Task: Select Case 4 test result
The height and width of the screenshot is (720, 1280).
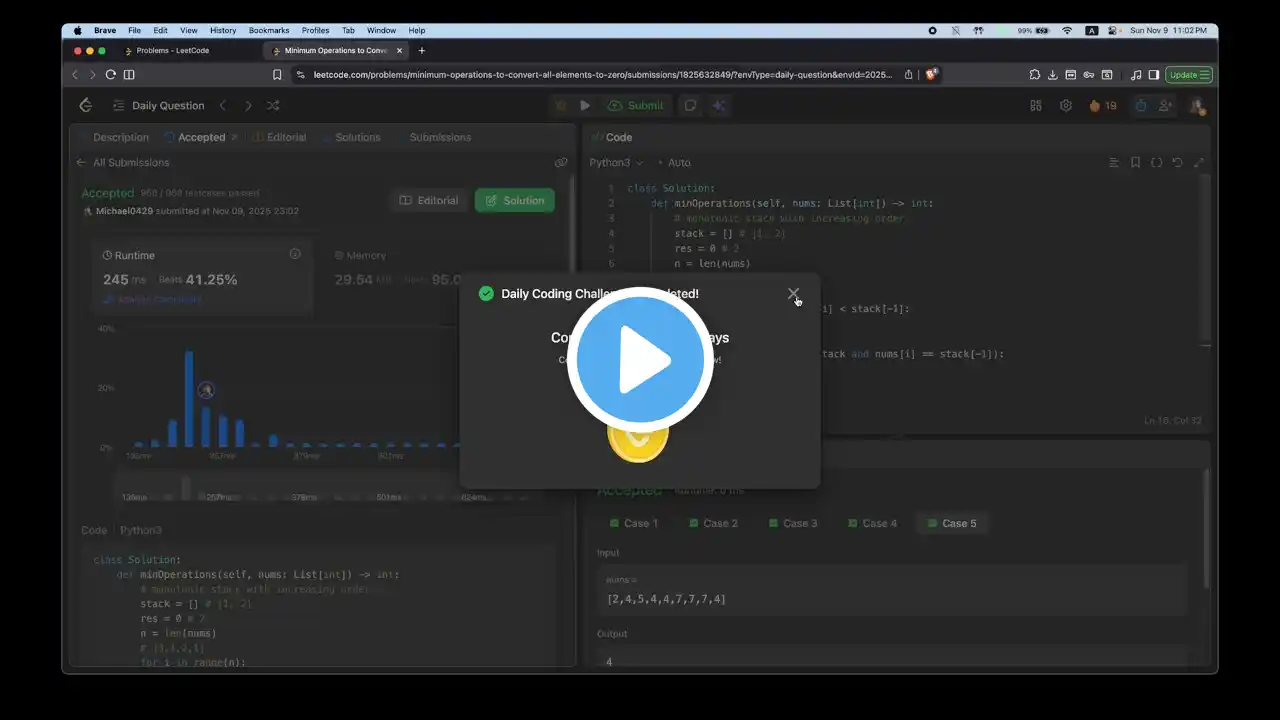Action: point(872,523)
